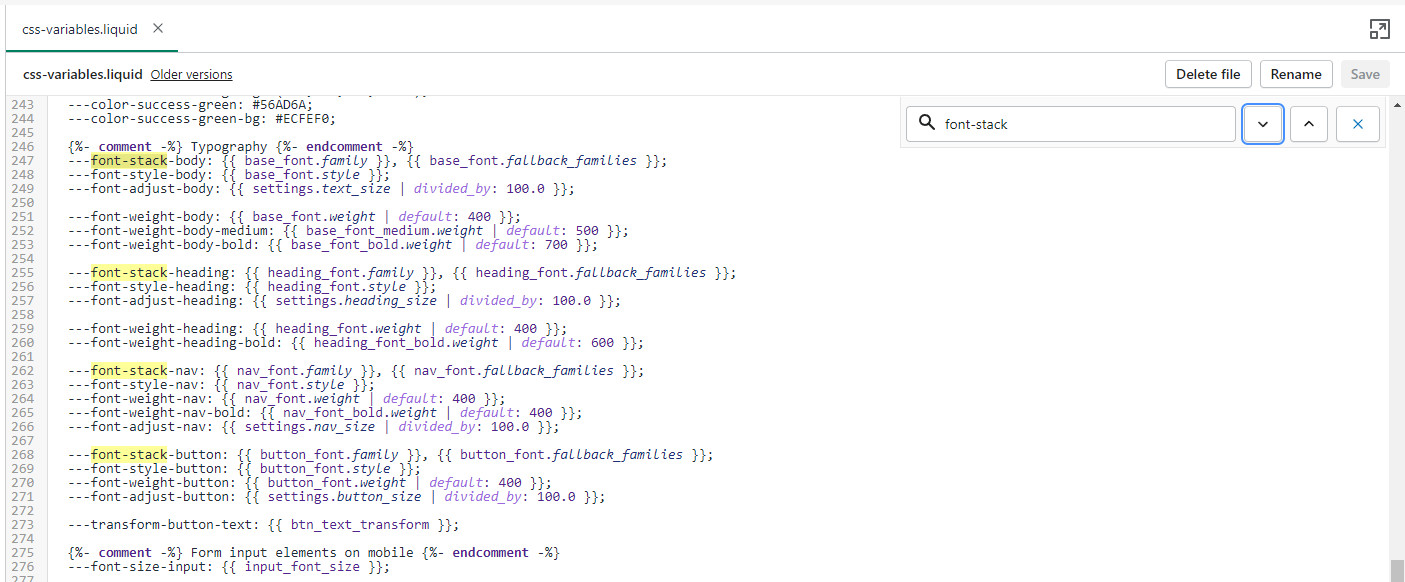
Task: Expand the editor to full screen
Action: coord(1379,29)
